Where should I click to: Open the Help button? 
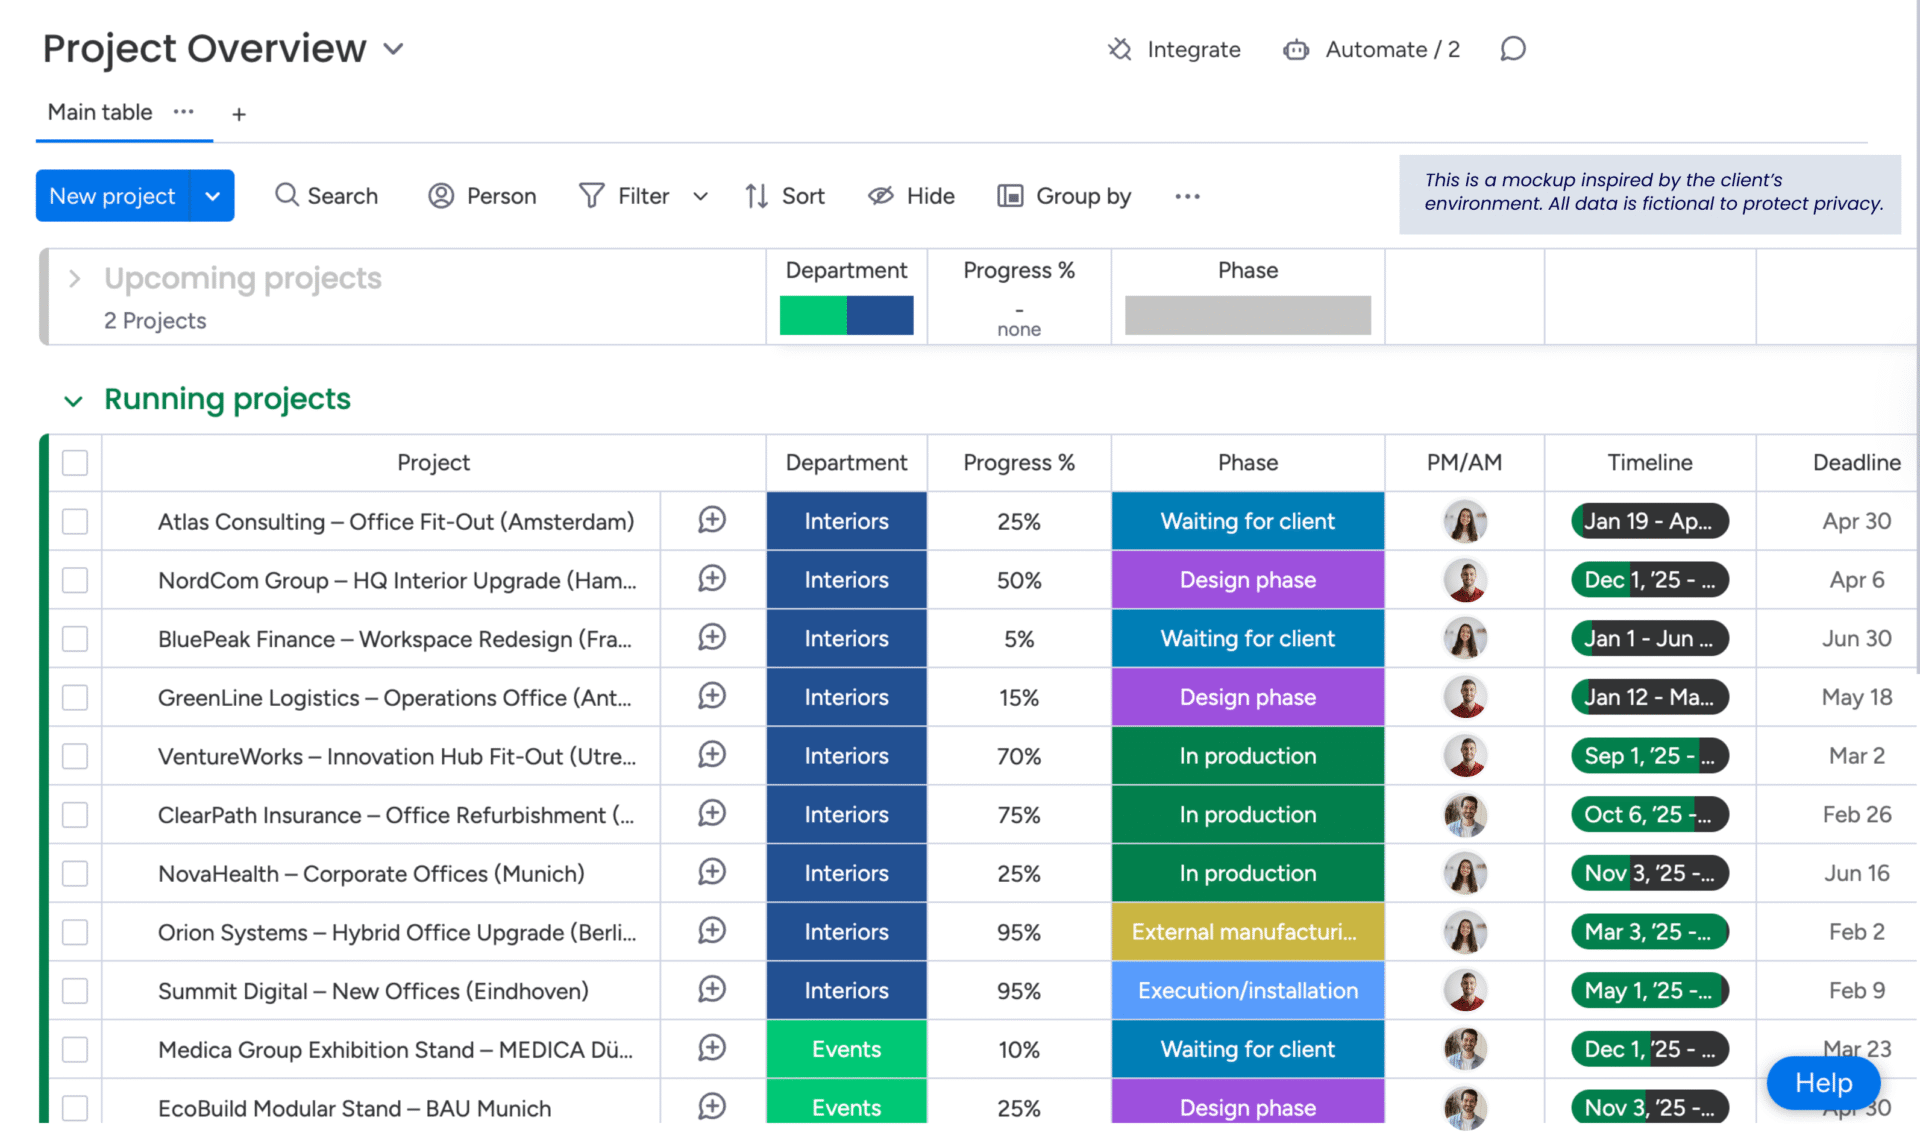(1822, 1082)
